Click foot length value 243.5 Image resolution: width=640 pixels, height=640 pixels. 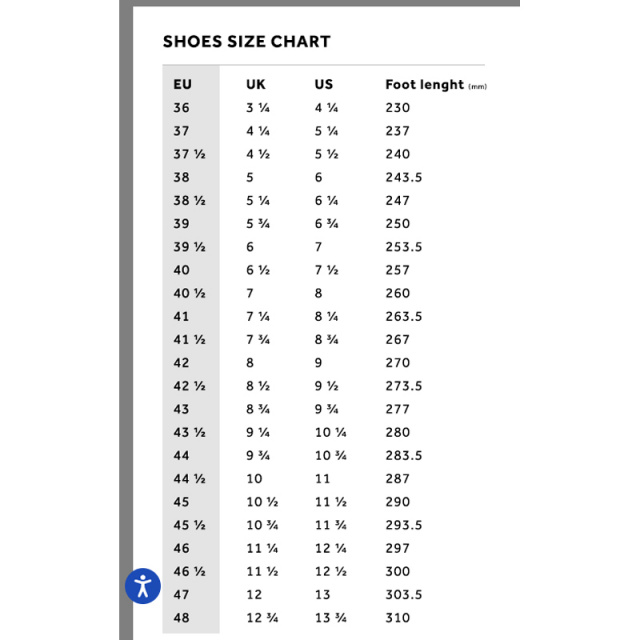[404, 178]
